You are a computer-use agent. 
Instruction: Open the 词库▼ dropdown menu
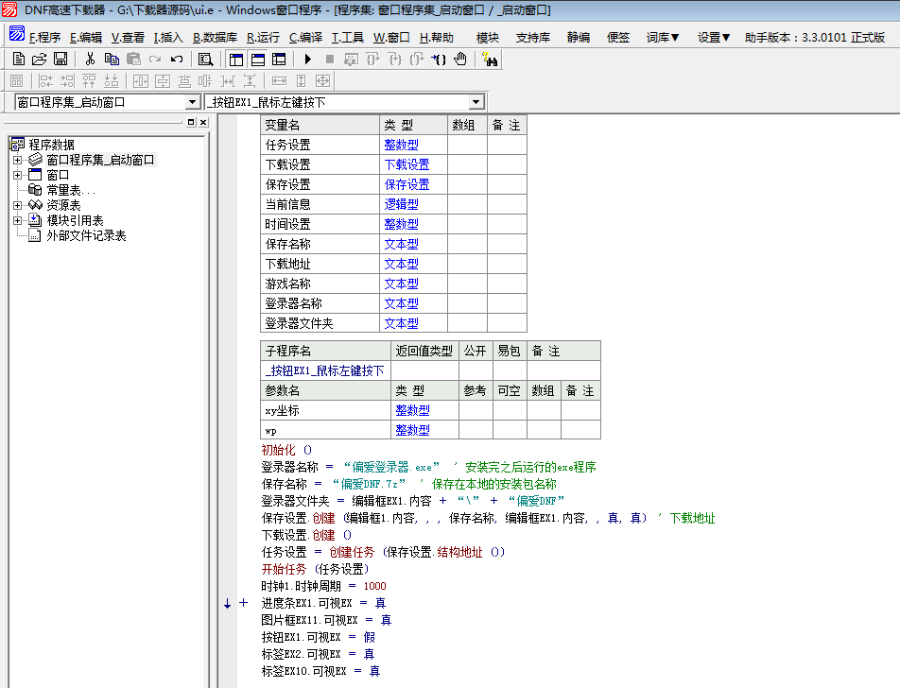pos(662,37)
